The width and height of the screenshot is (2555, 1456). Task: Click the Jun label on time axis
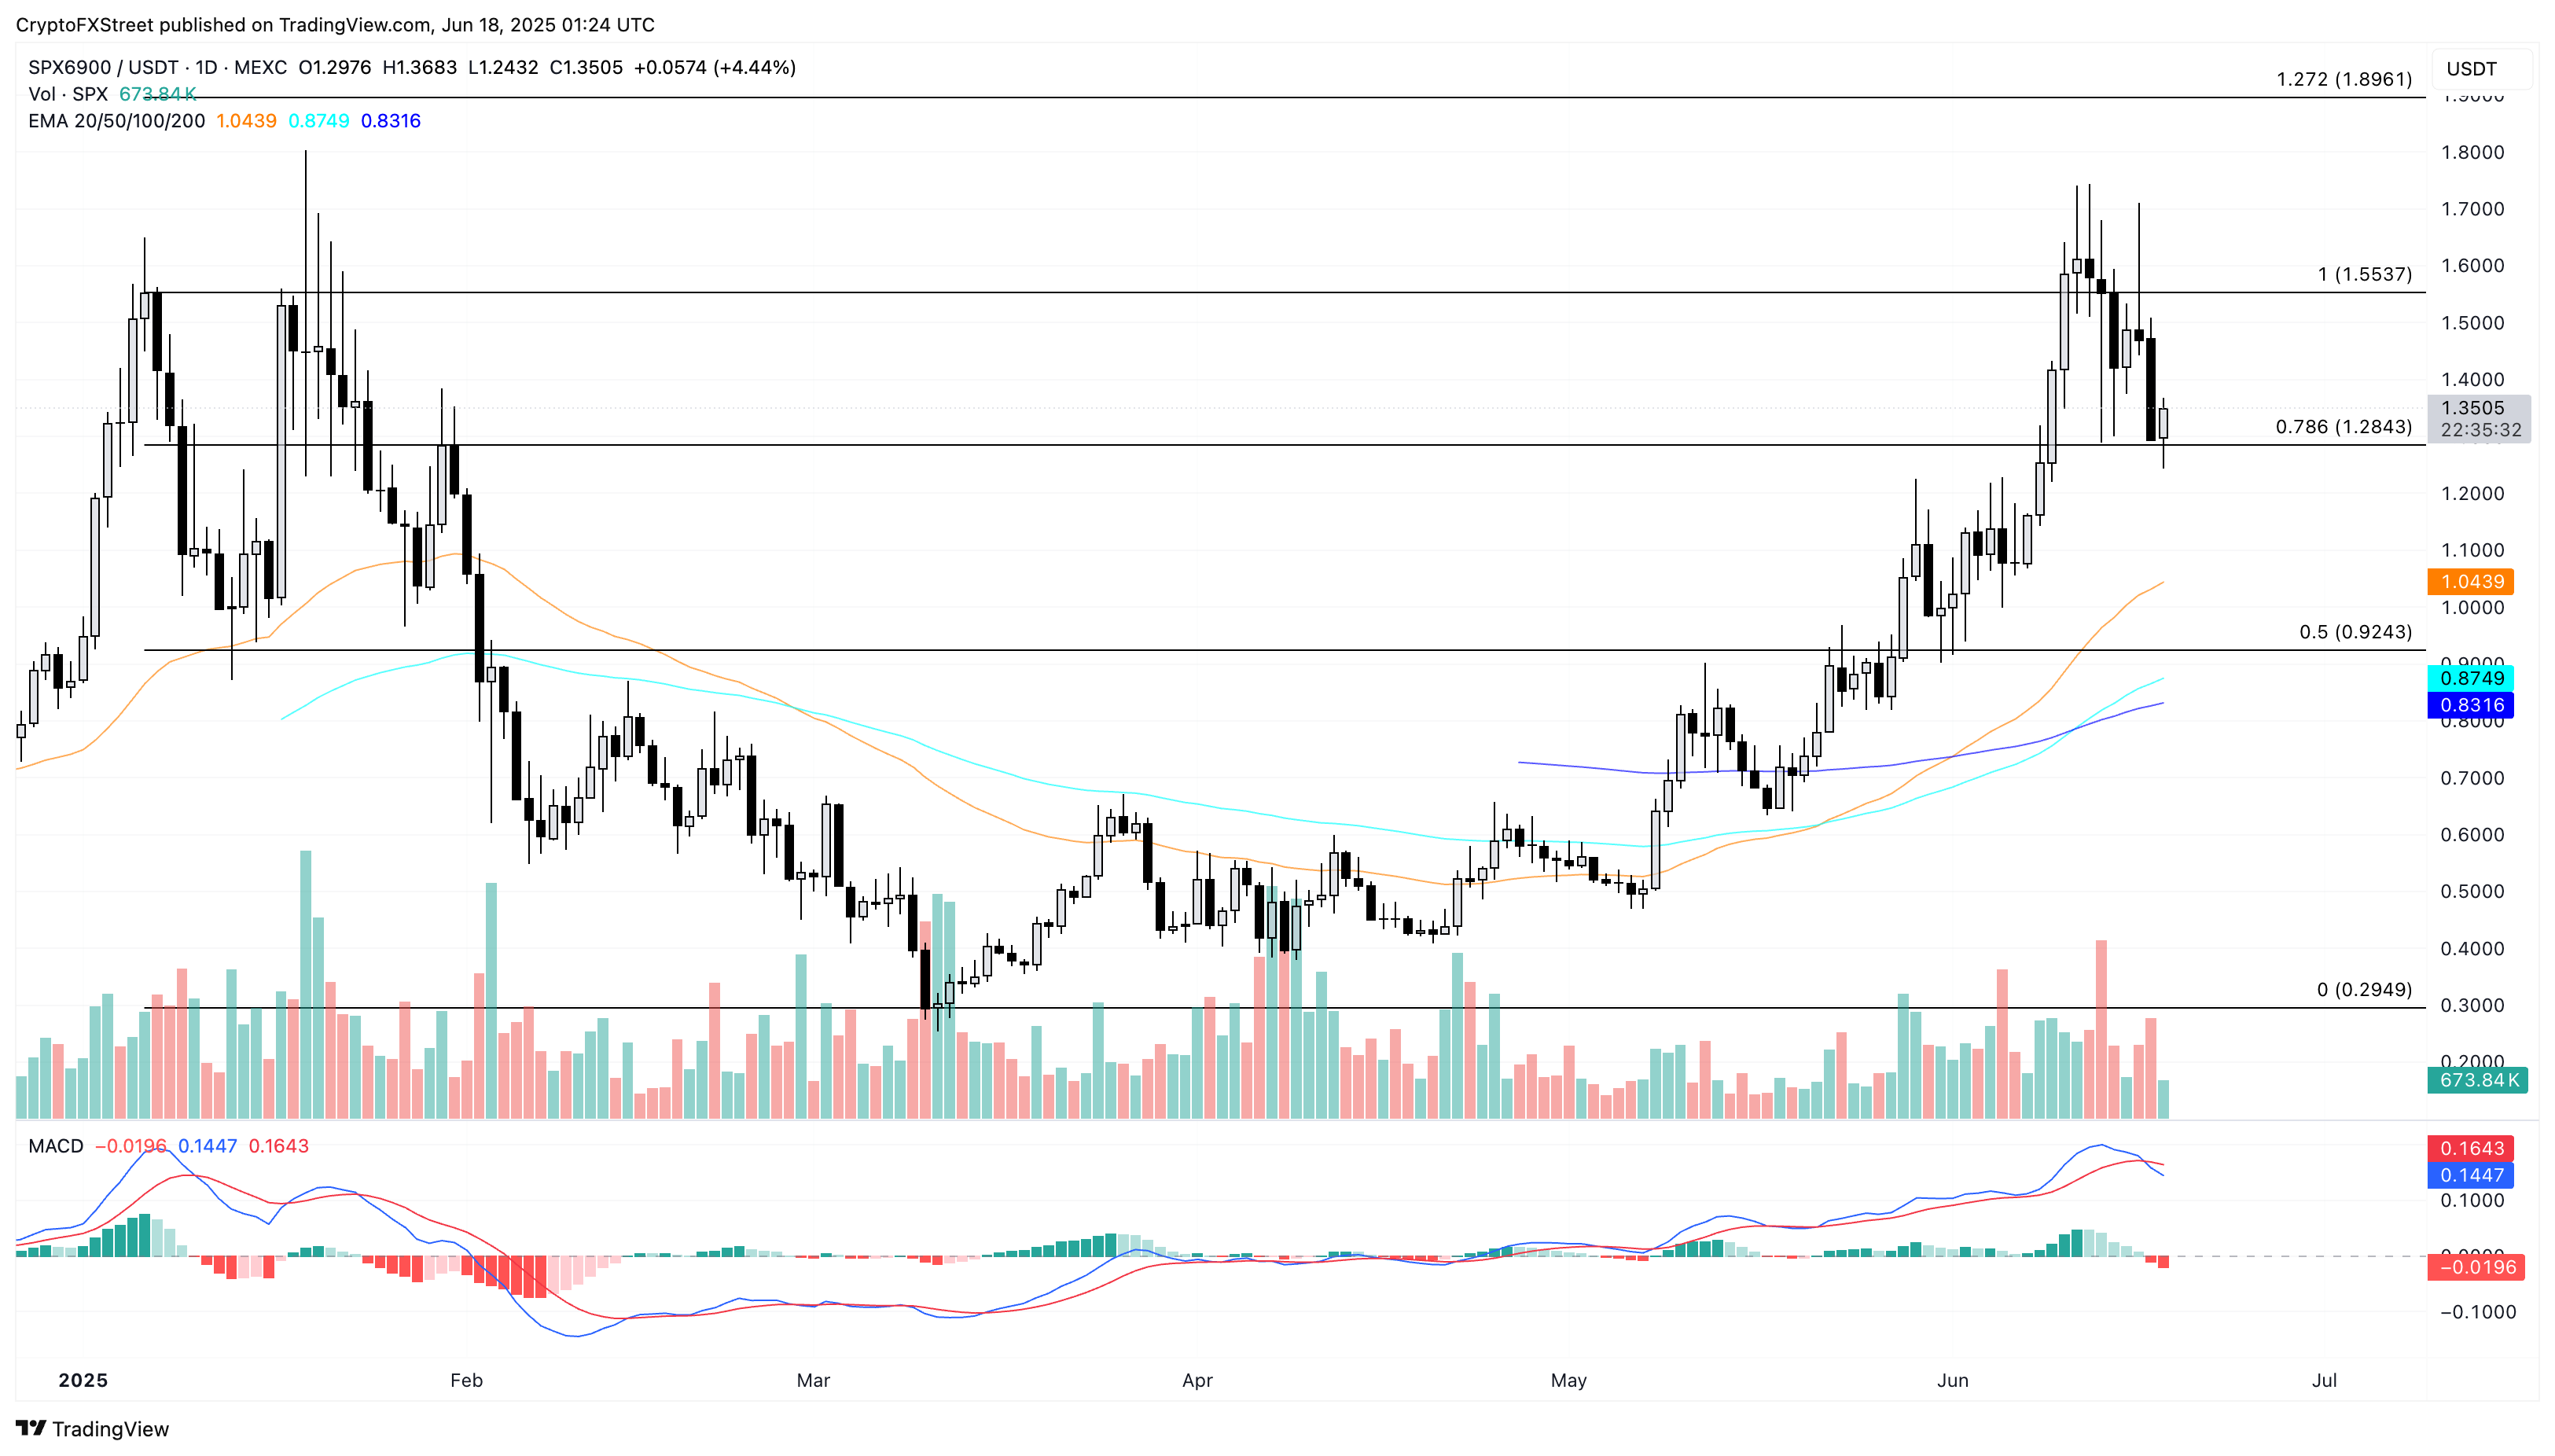tap(1952, 1380)
